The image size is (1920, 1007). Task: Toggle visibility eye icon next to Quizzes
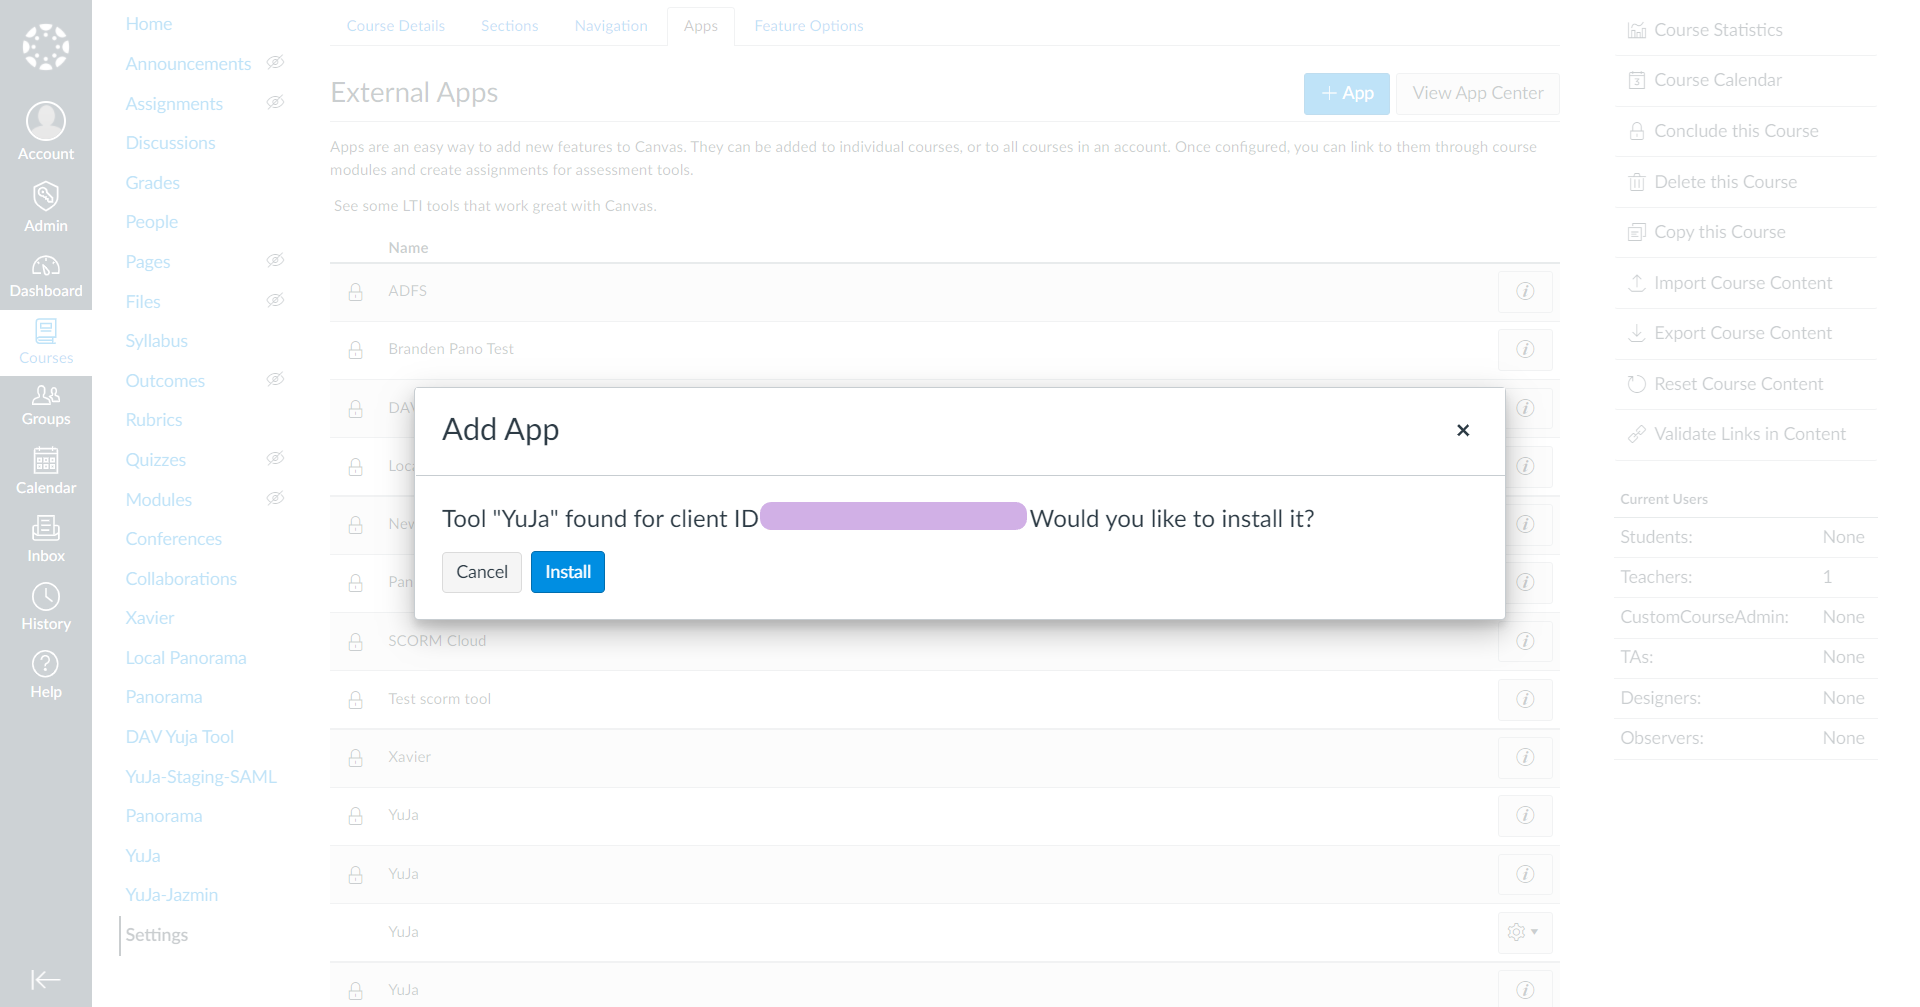(275, 459)
